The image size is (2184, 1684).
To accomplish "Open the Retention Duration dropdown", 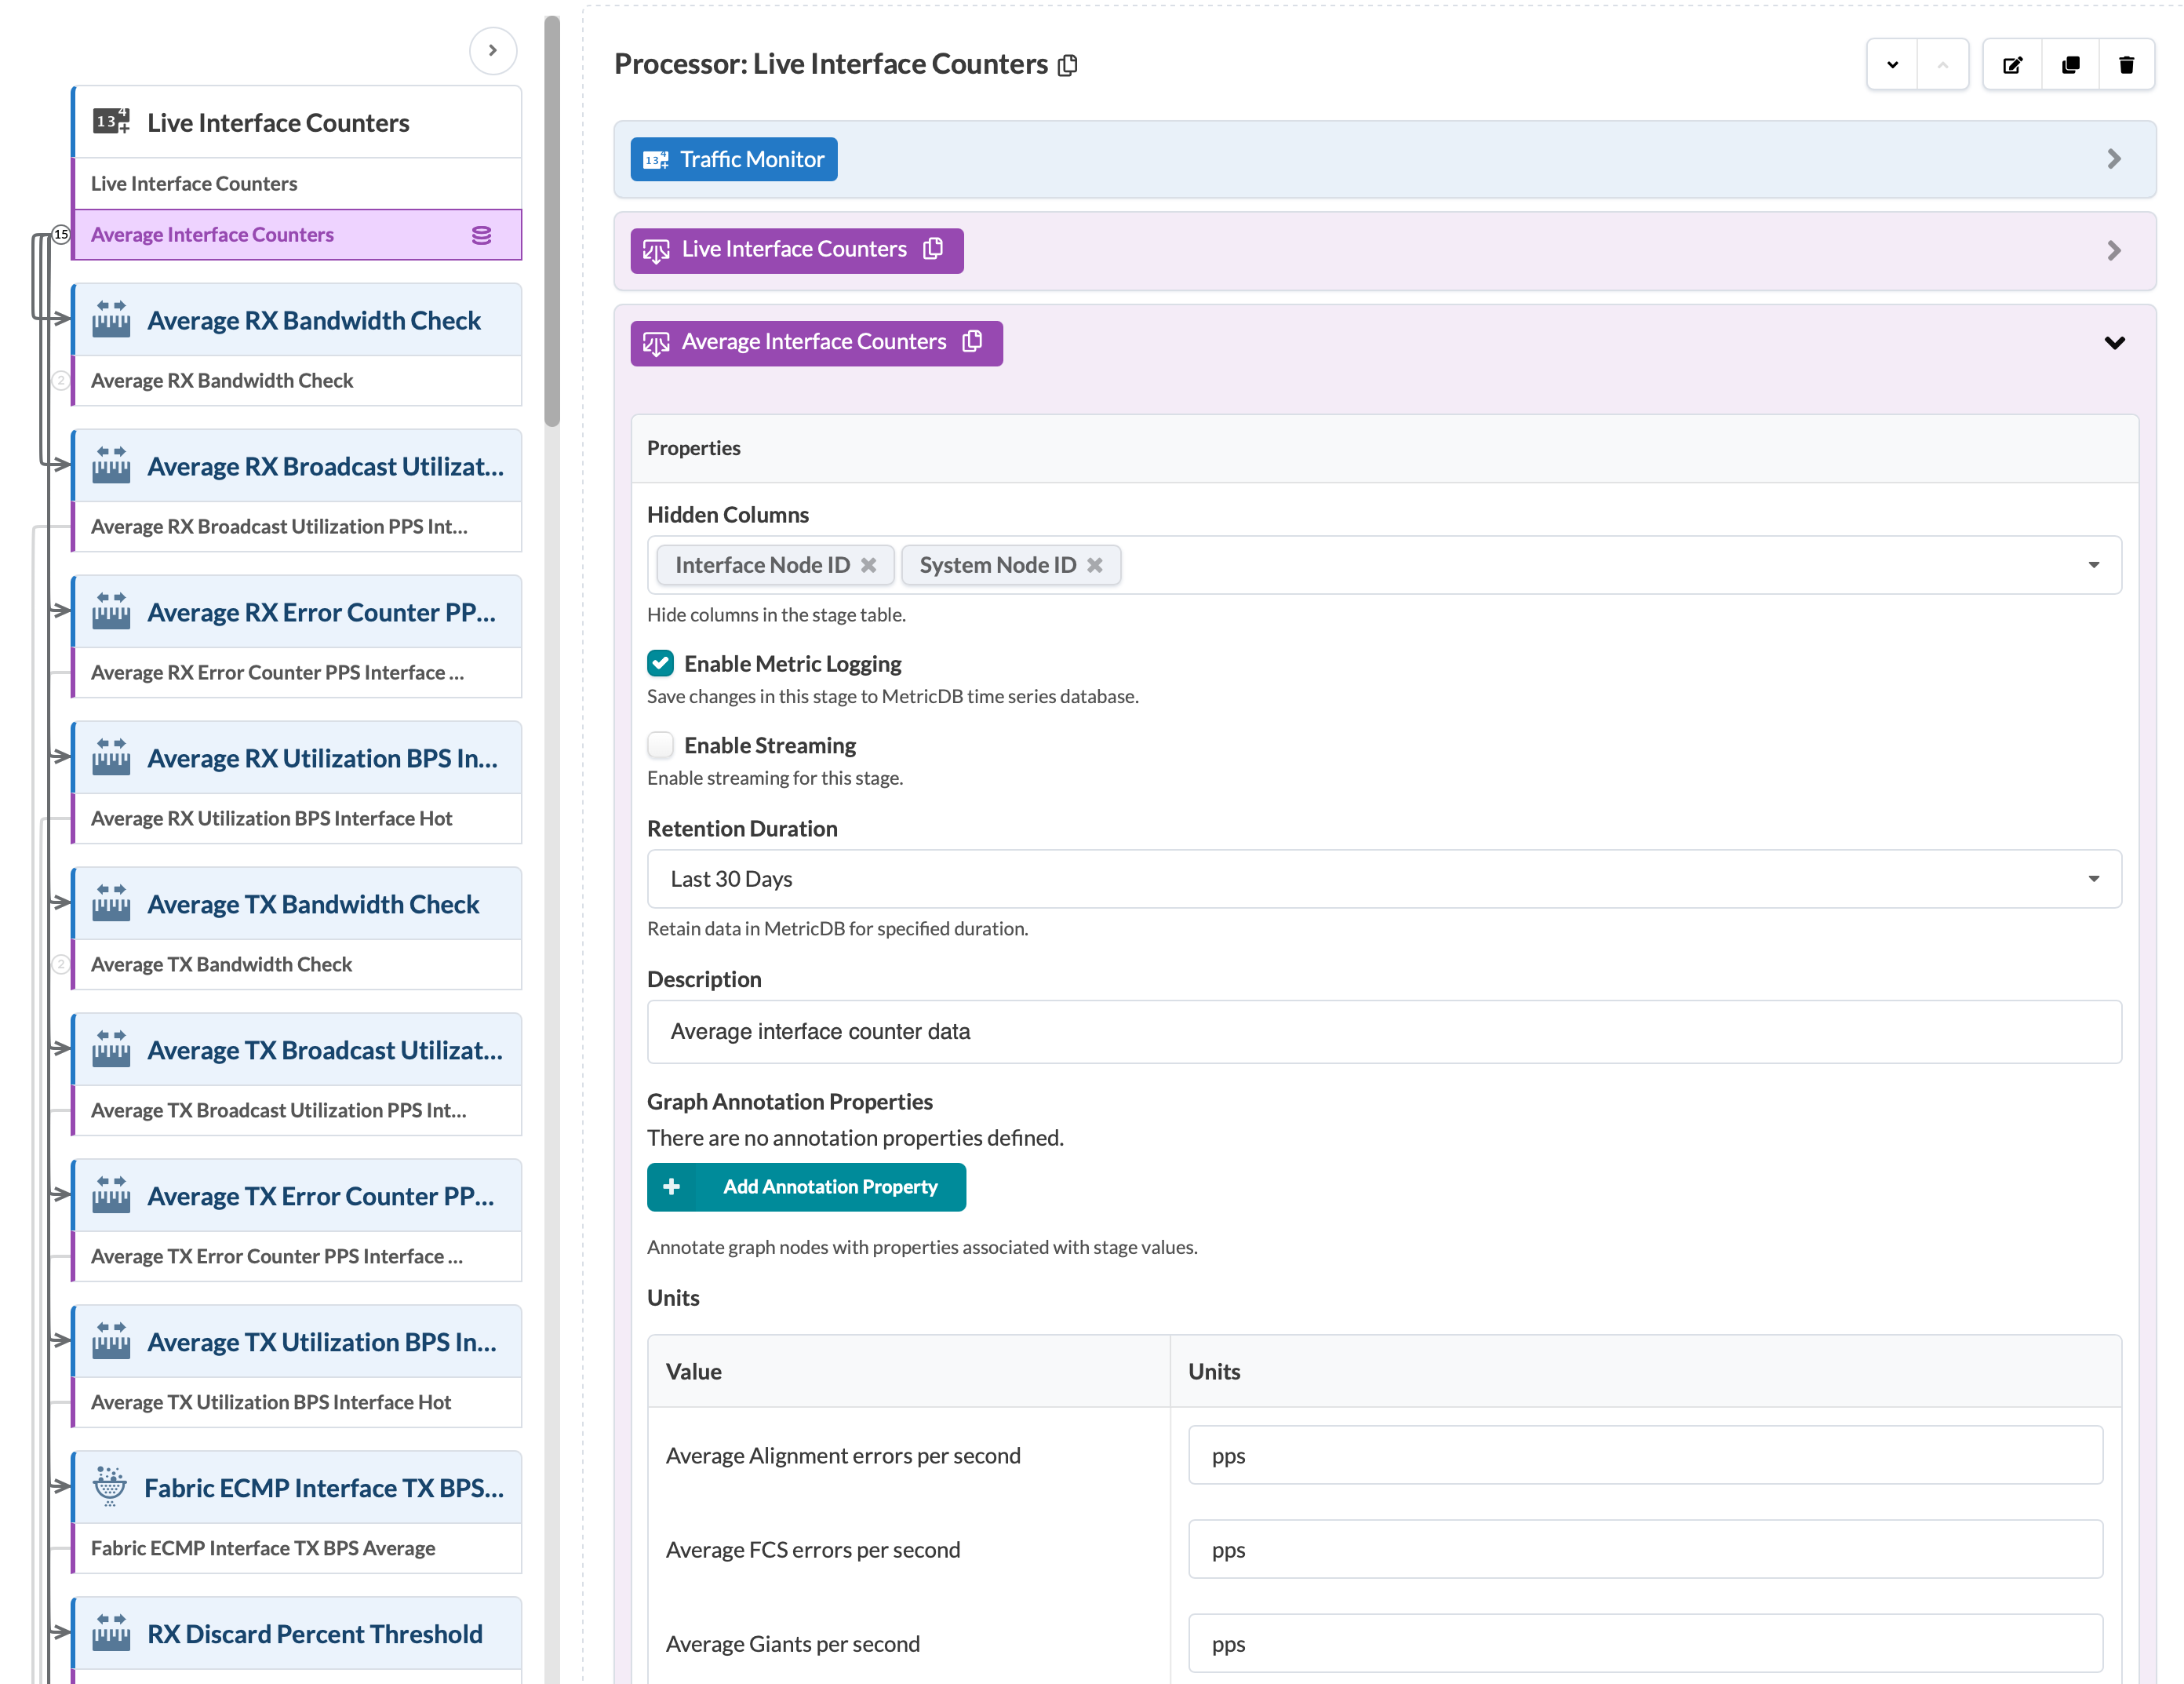I will point(1384,879).
